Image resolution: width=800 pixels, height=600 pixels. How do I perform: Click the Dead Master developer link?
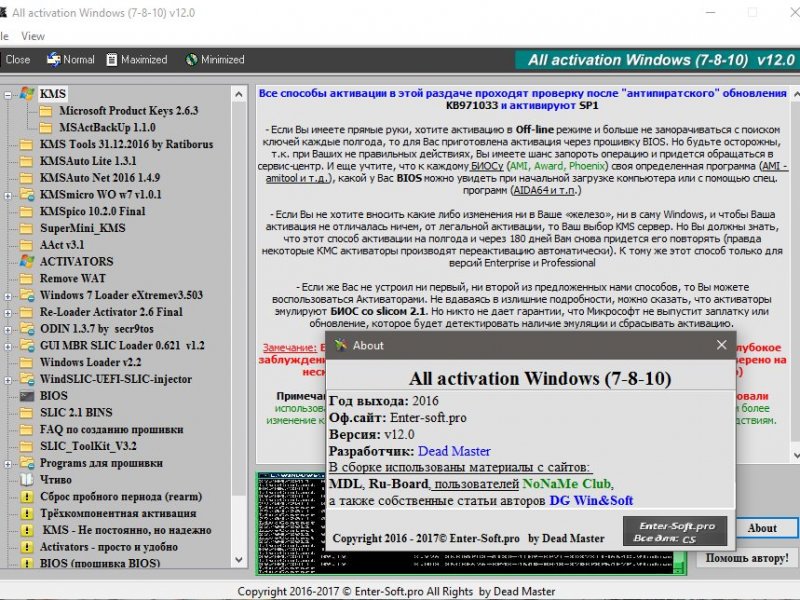pos(454,451)
